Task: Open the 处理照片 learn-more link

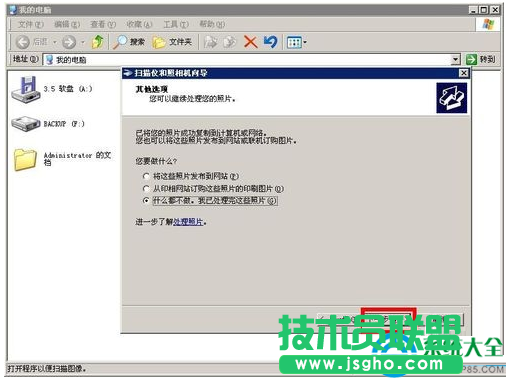Action: (x=188, y=222)
